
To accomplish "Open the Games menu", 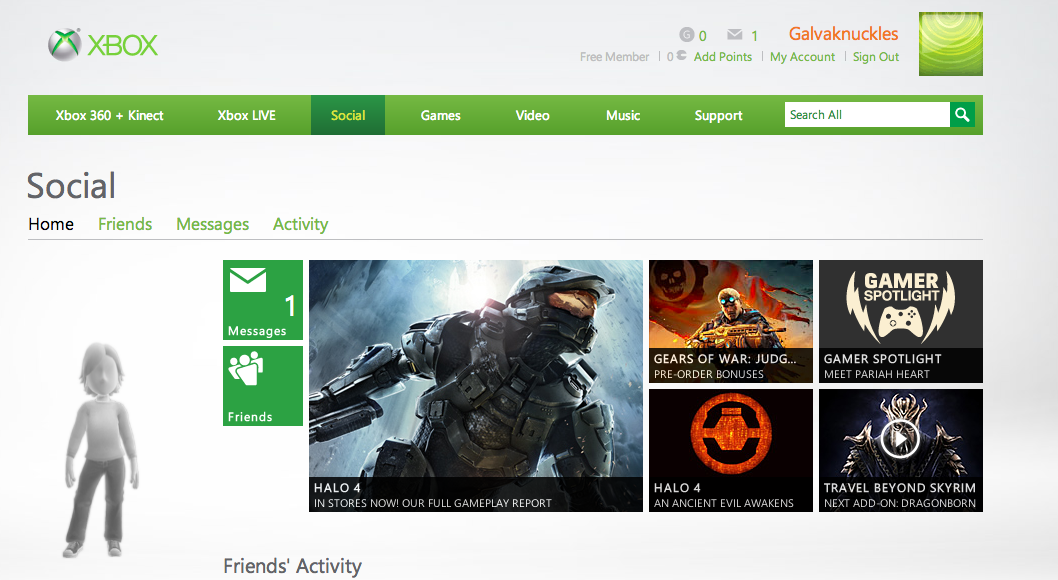I will click(x=441, y=115).
